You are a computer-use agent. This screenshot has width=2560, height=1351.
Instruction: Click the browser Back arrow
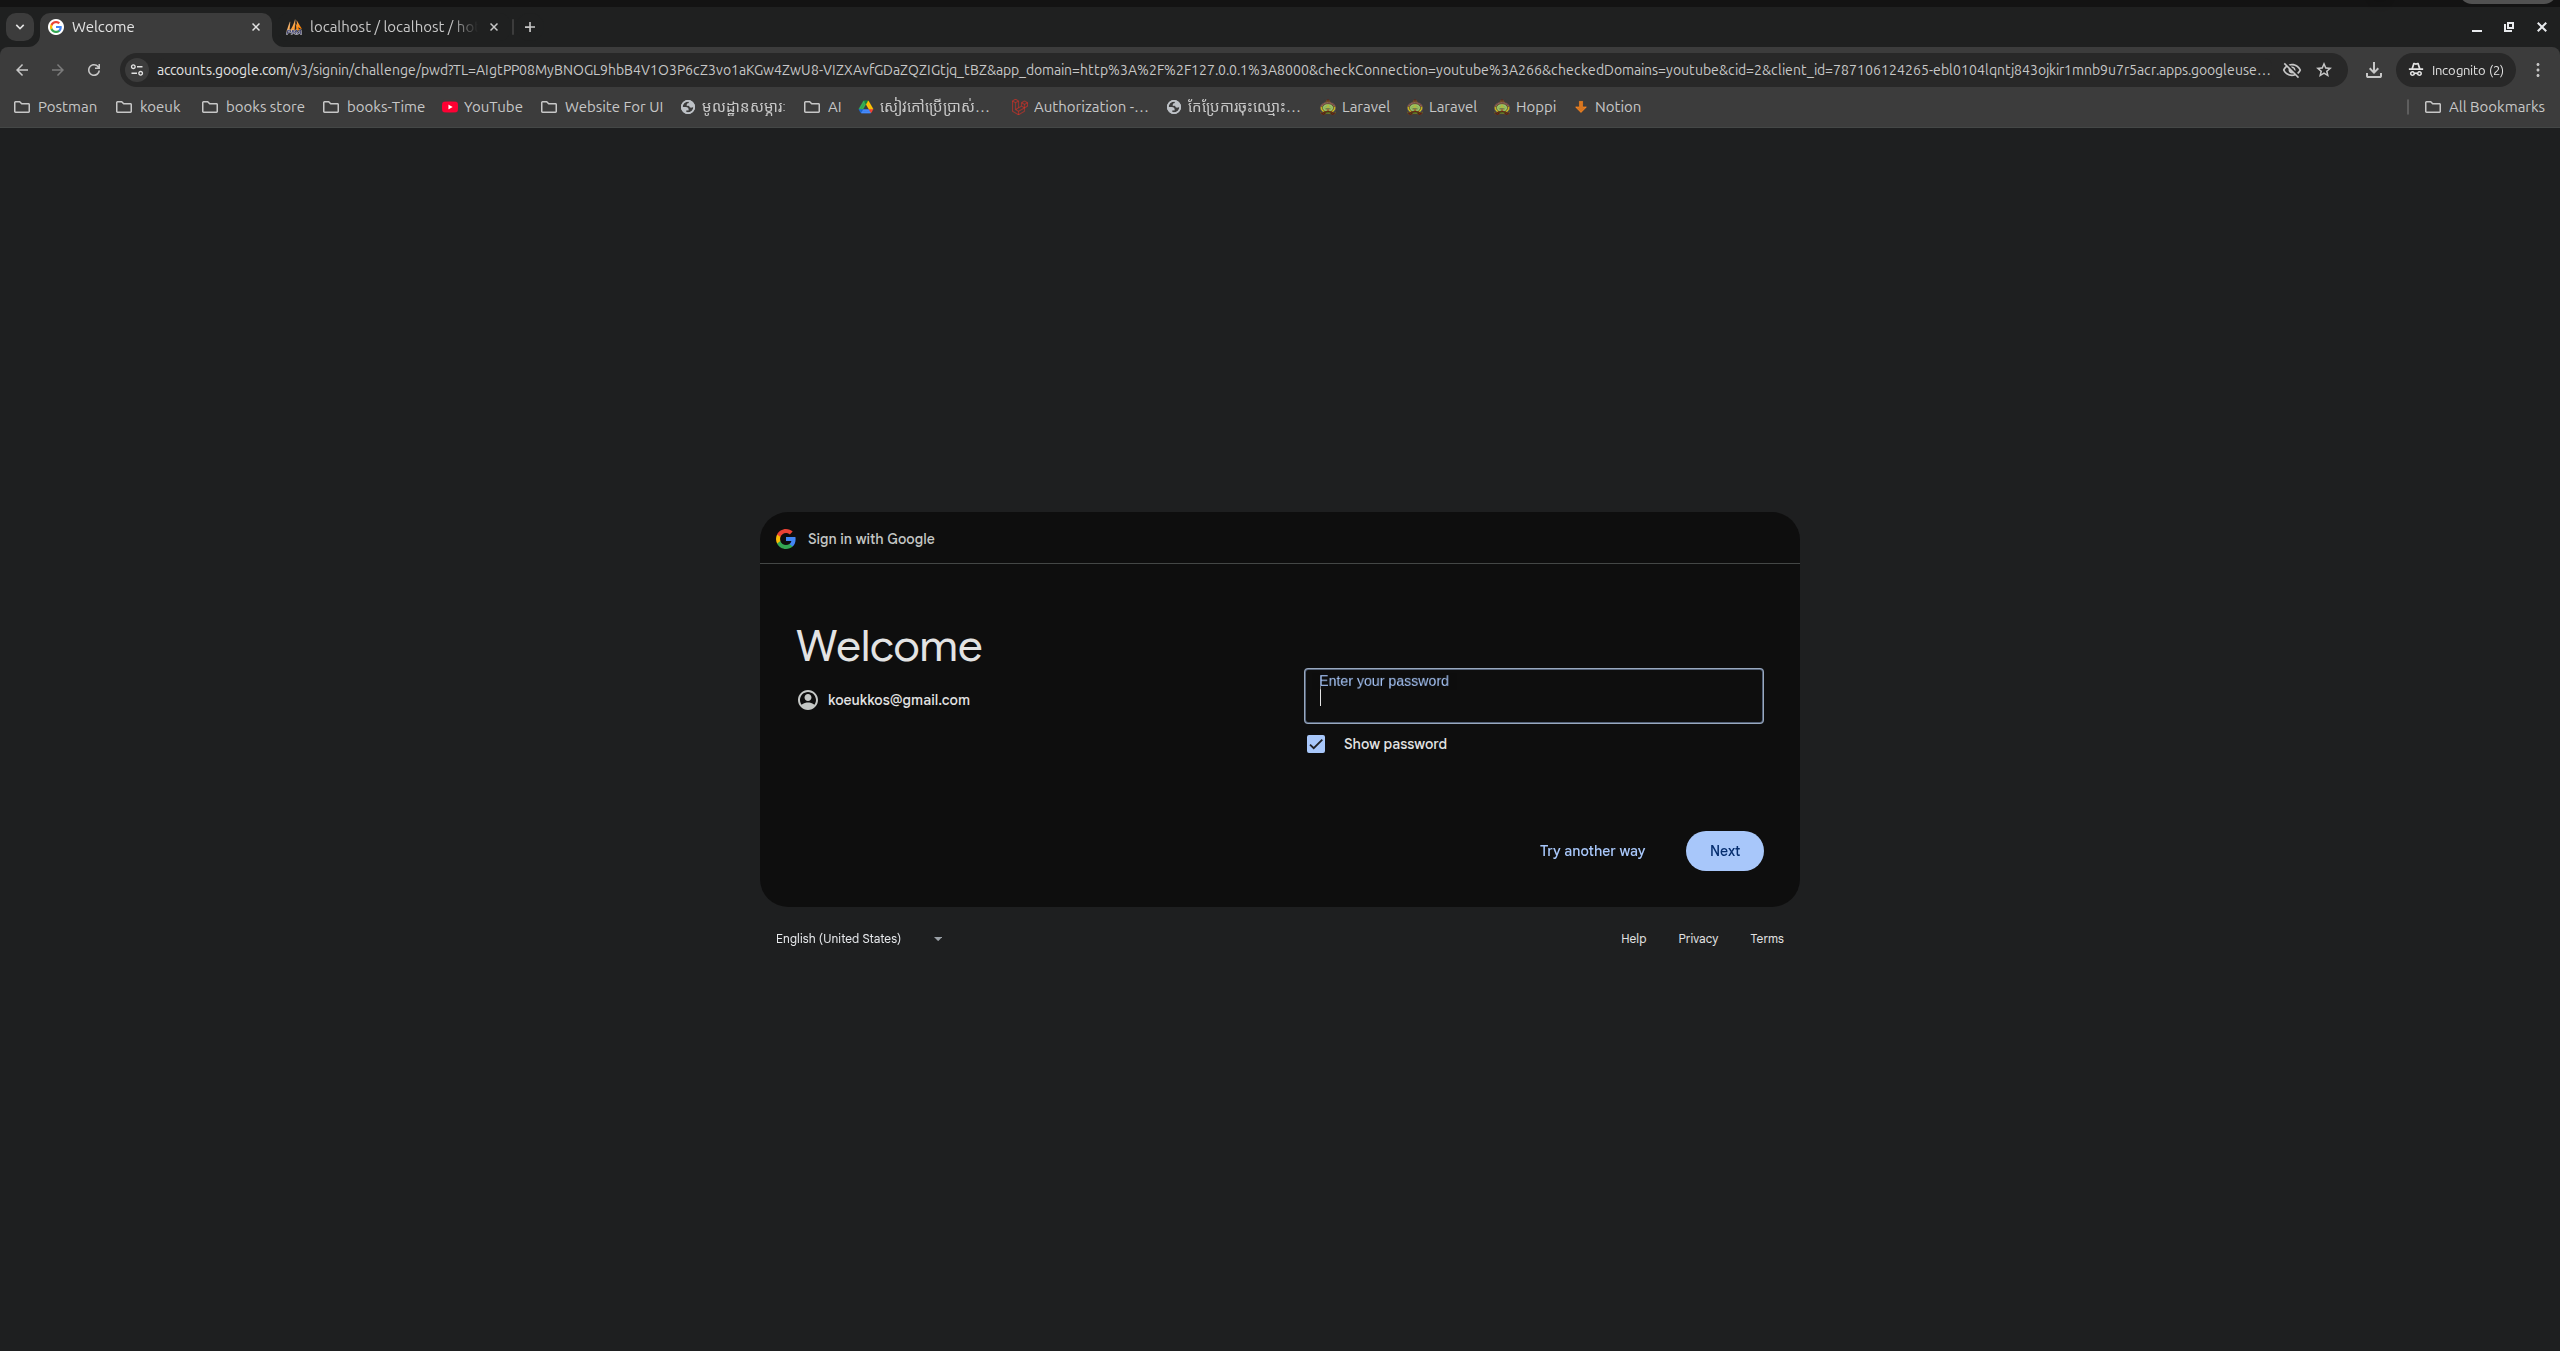tap(22, 70)
